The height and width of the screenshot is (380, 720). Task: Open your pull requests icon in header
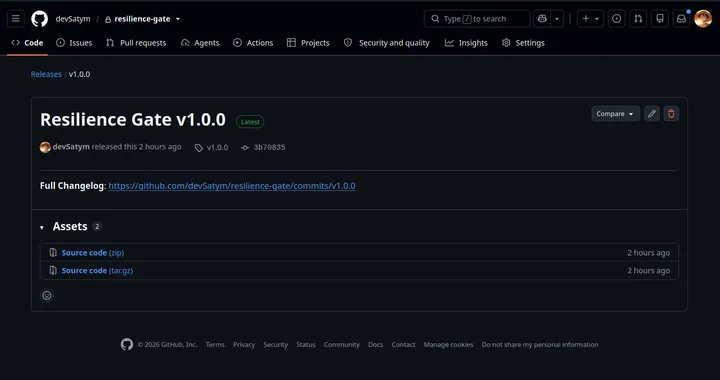tap(638, 19)
